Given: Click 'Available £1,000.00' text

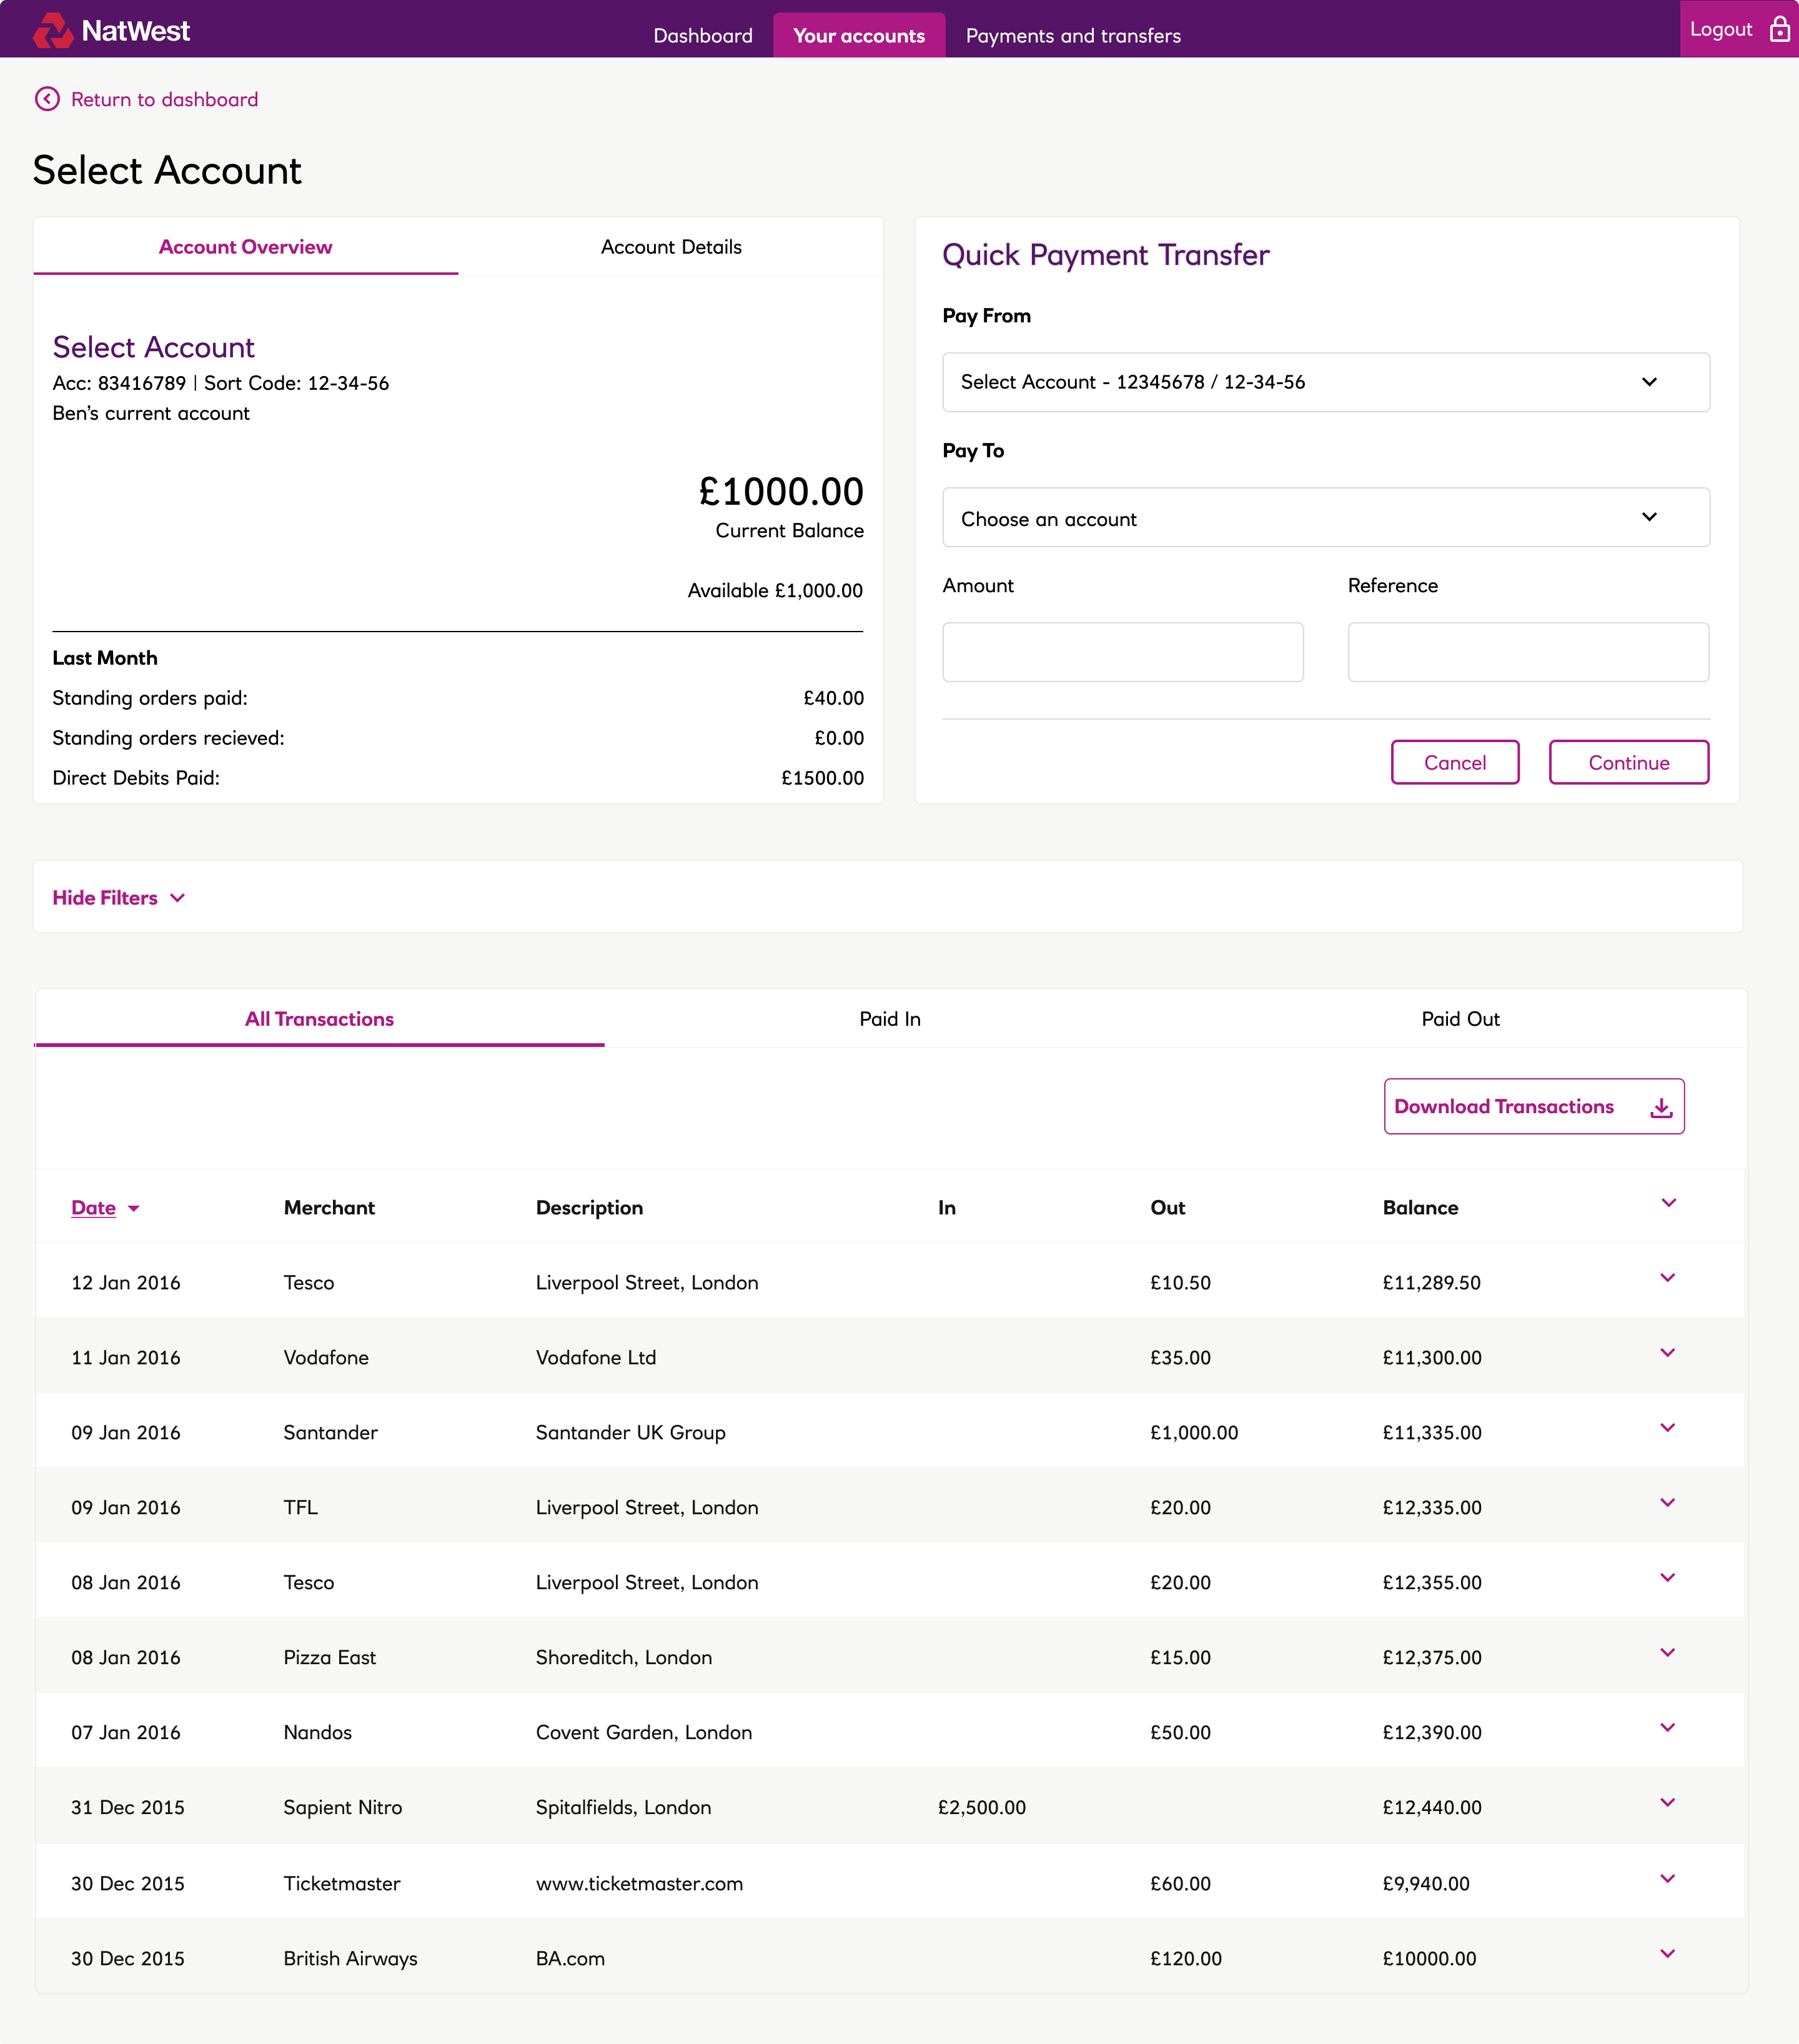Looking at the screenshot, I should coord(775,591).
